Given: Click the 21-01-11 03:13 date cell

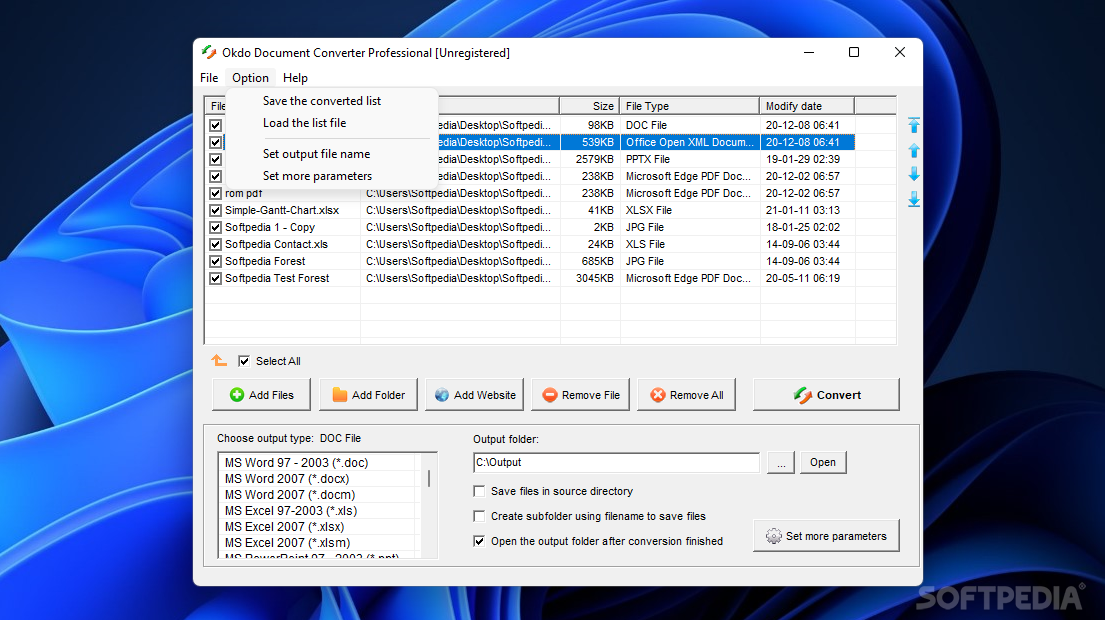Looking at the screenshot, I should pyautogui.click(x=803, y=210).
